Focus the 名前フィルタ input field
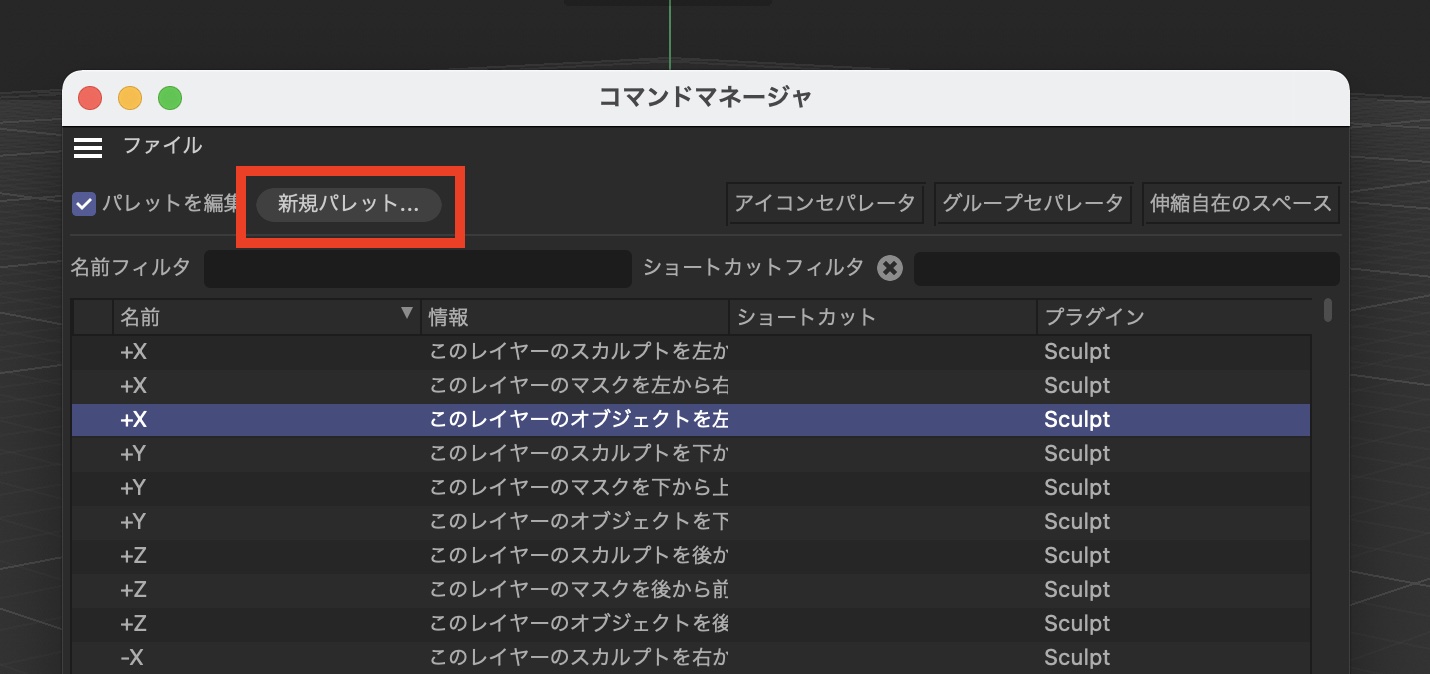 (x=417, y=268)
